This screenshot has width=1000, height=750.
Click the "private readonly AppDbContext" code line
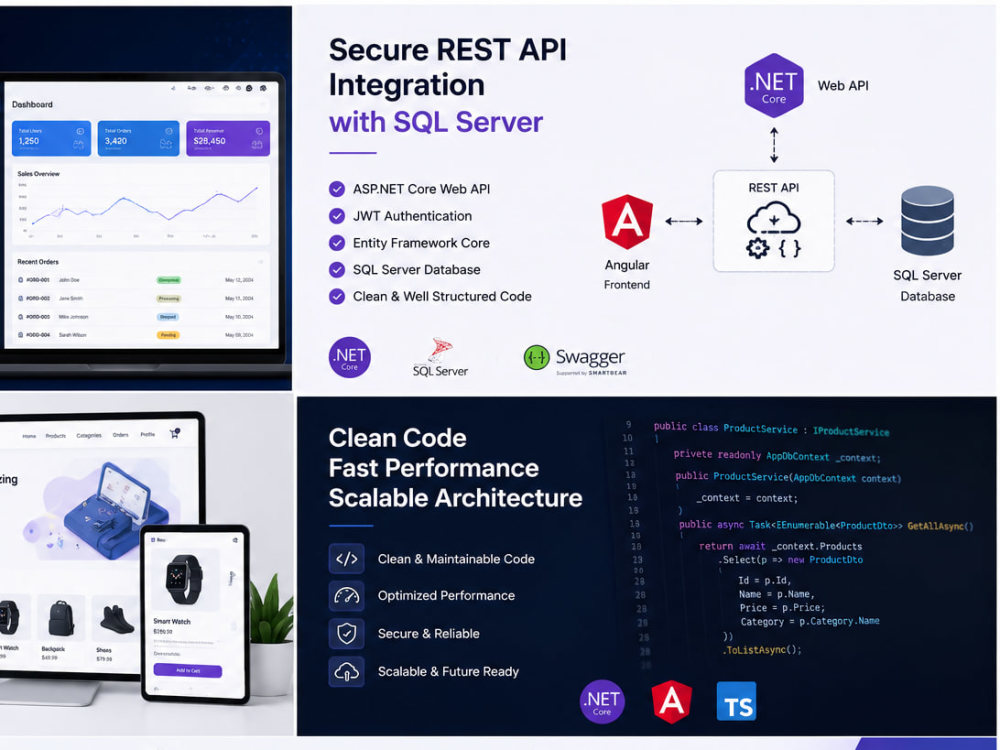tap(777, 456)
